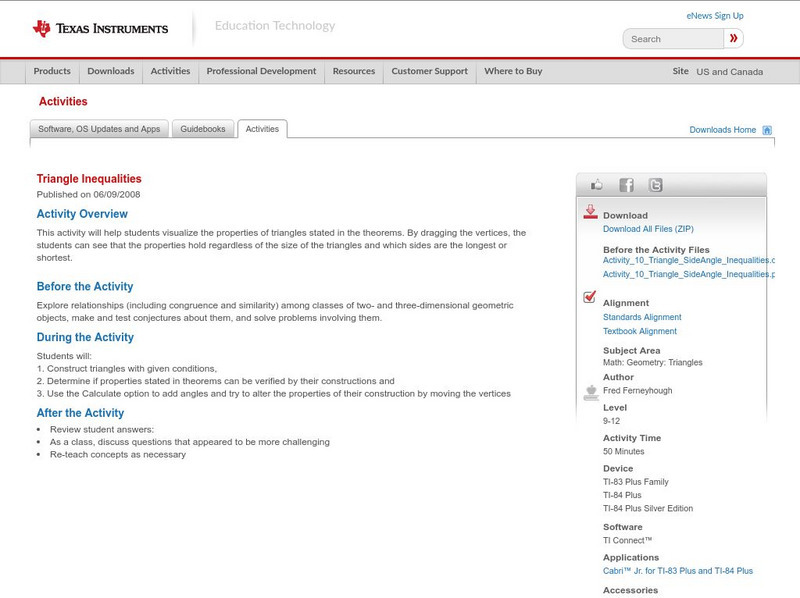
Task: Switch to the Guidebooks tab
Action: click(203, 129)
